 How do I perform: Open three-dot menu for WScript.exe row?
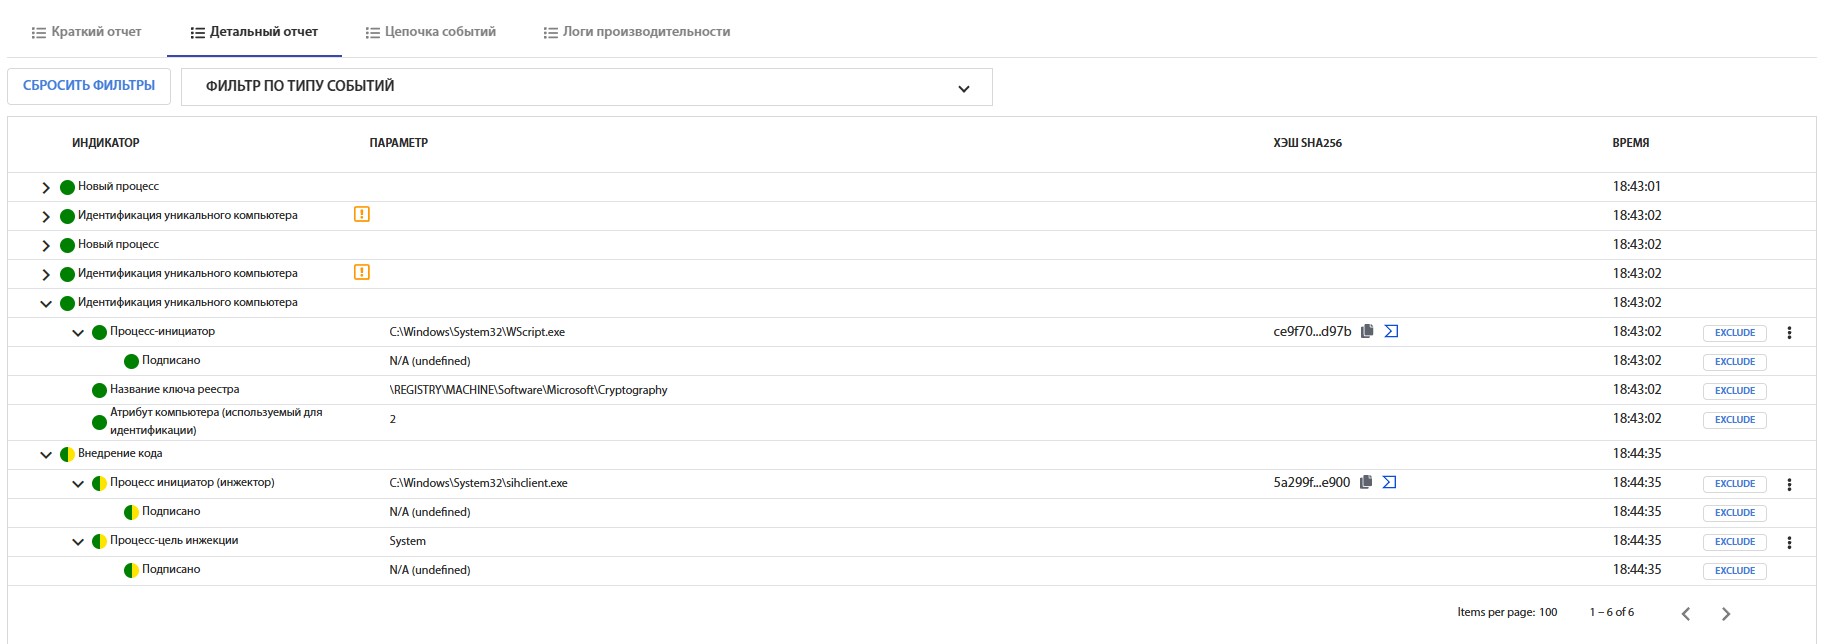(1789, 333)
